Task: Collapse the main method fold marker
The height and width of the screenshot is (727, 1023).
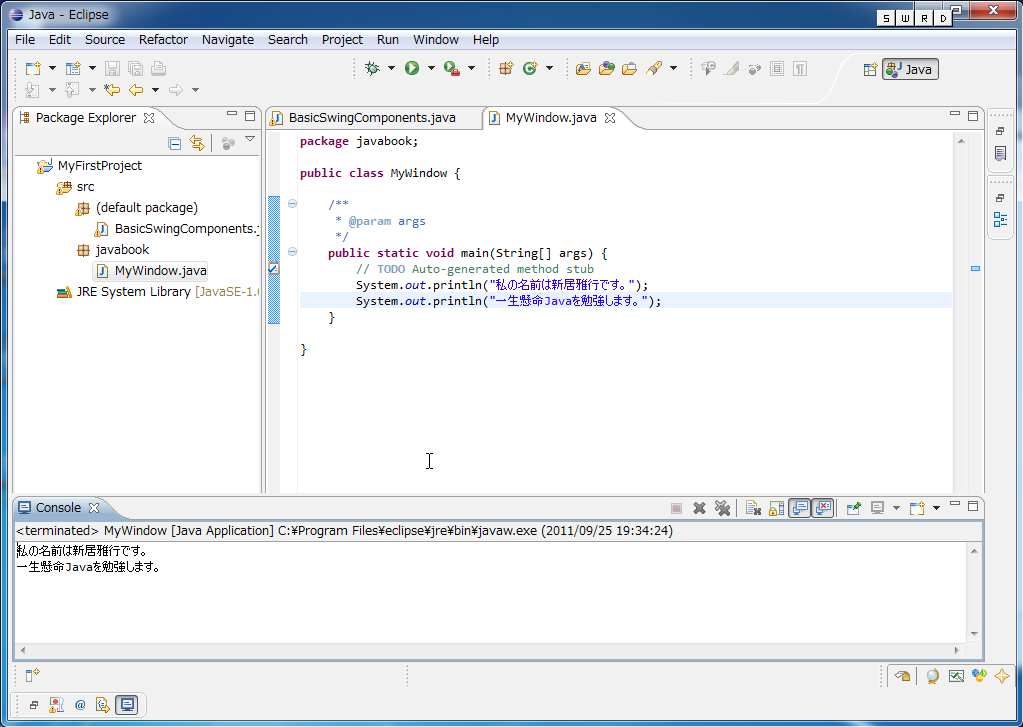Action: pyautogui.click(x=292, y=252)
